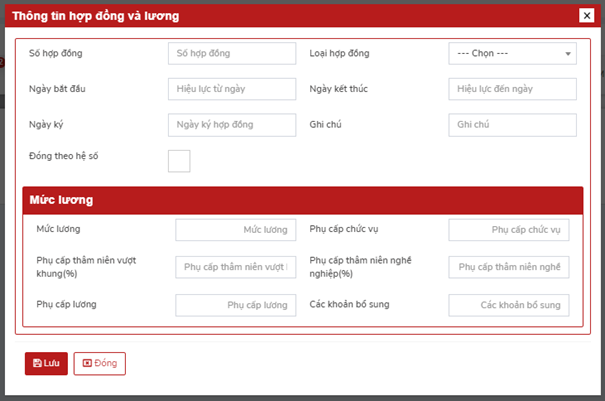This screenshot has height=401, width=605.
Task: Click the Lưu save button
Action: (46, 363)
